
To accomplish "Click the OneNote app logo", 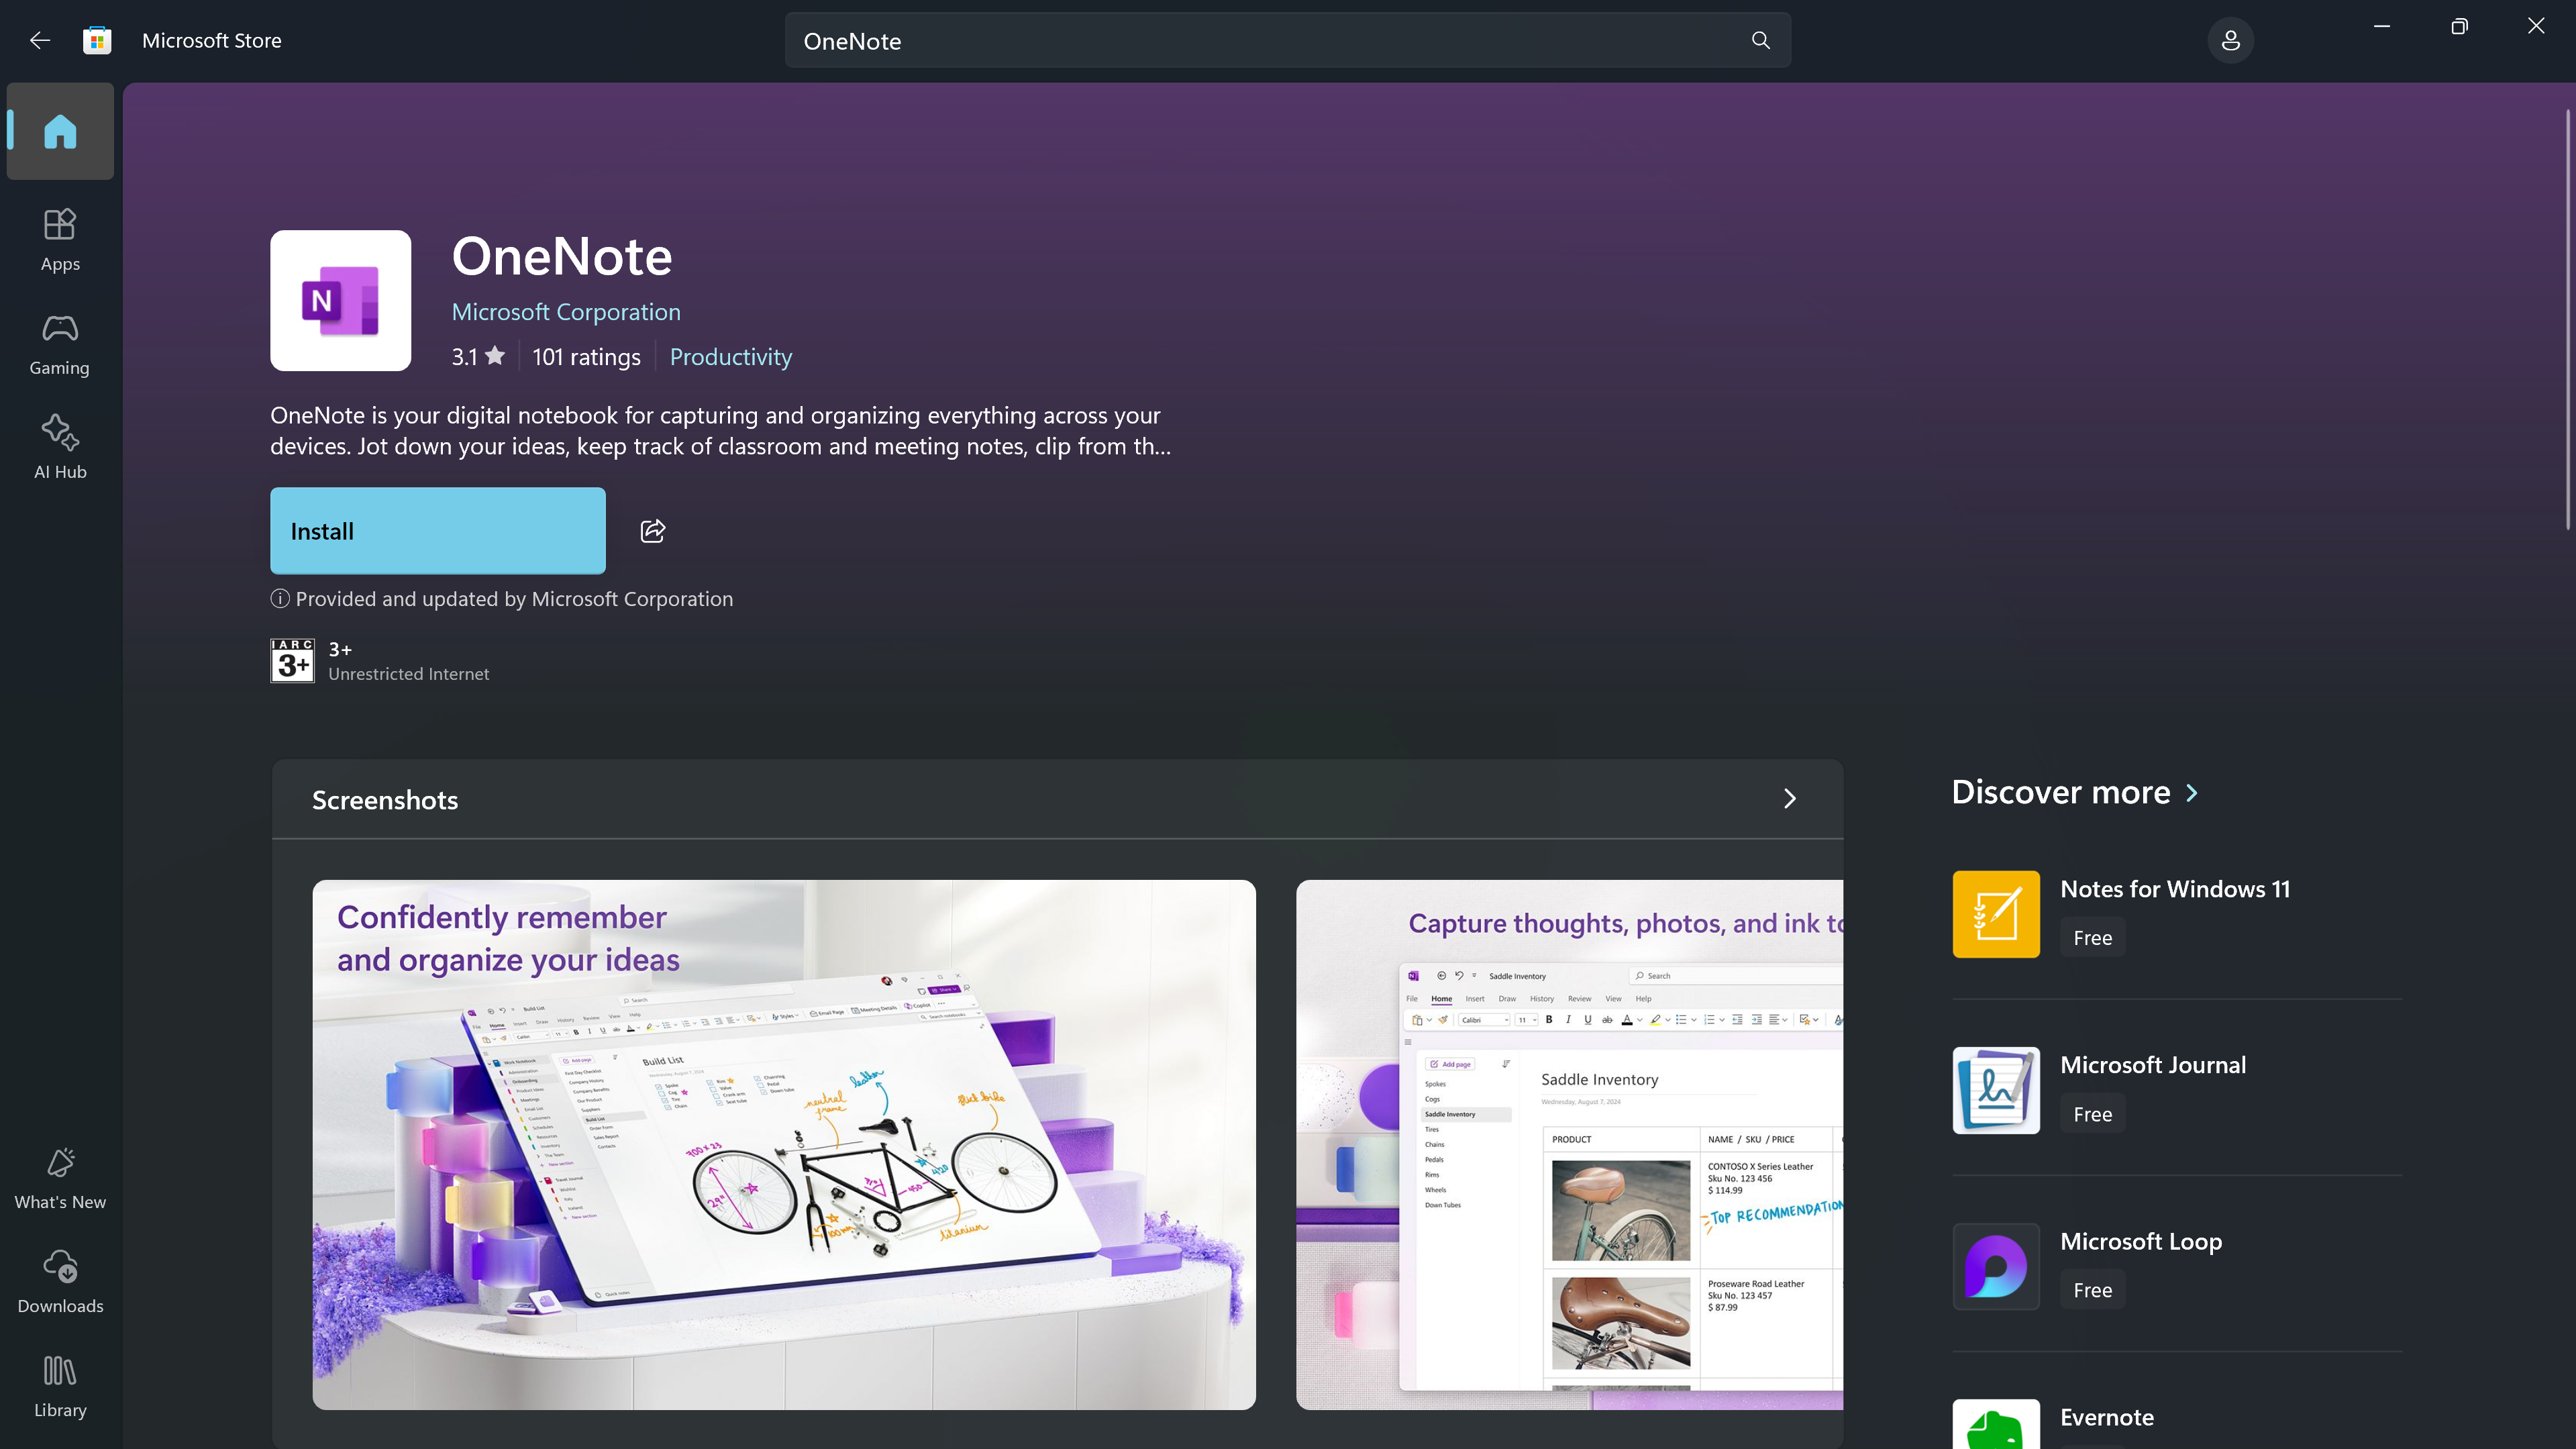I will (340, 300).
